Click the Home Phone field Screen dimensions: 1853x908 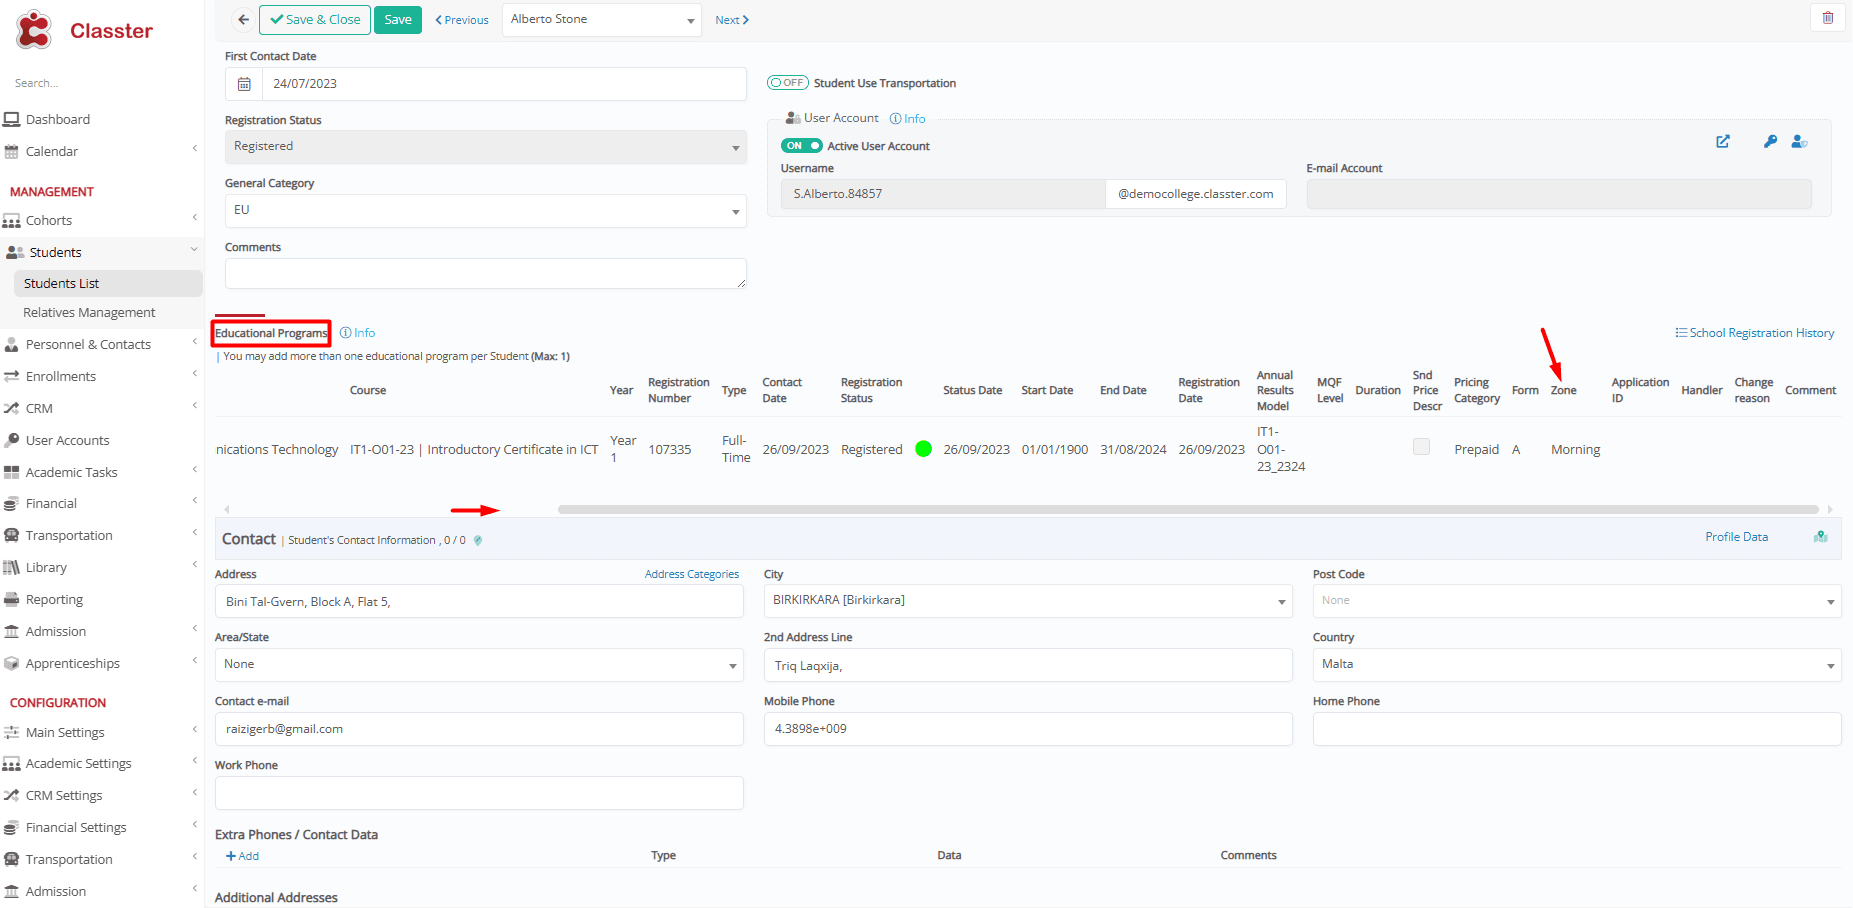point(1577,729)
